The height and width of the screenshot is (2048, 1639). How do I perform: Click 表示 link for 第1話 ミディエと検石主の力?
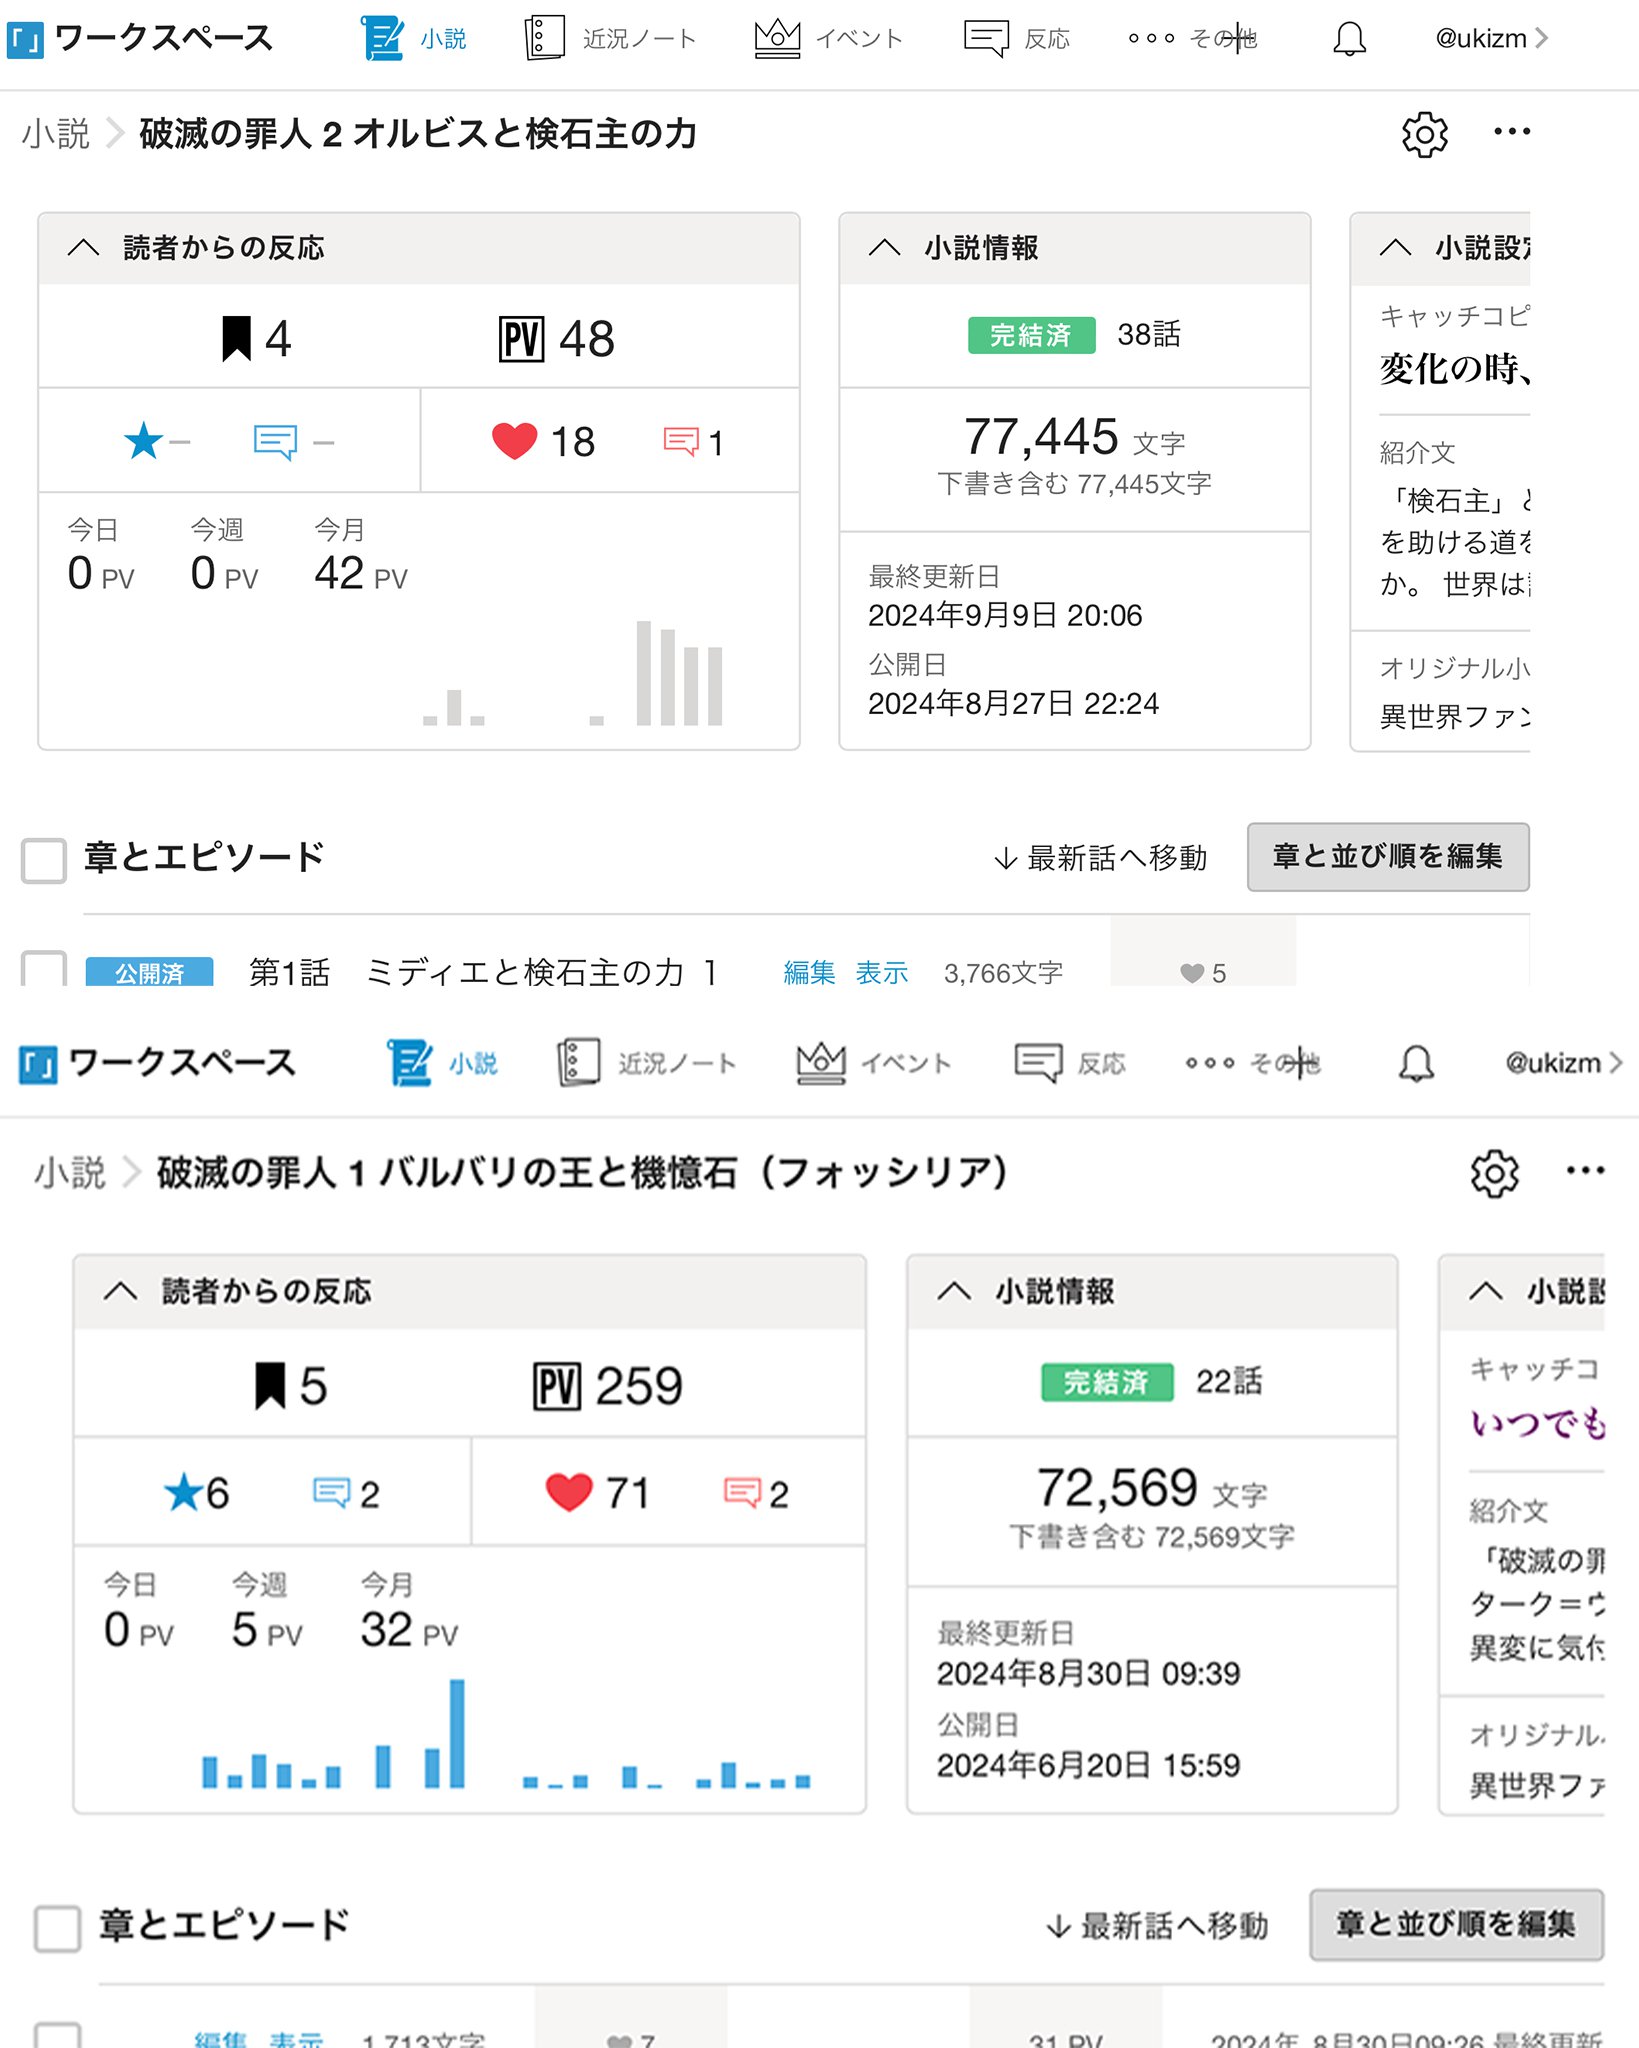coord(881,972)
